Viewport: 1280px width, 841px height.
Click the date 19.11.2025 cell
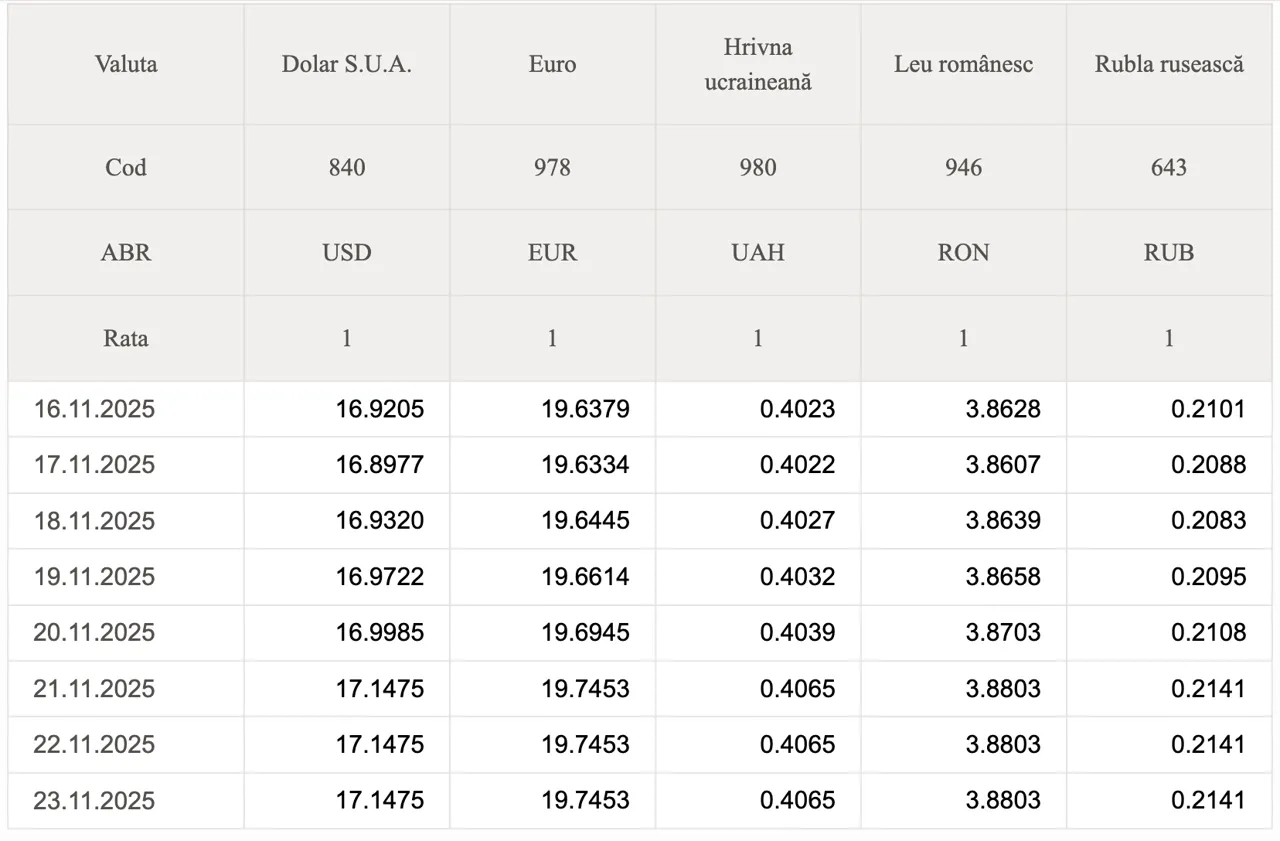coord(94,577)
